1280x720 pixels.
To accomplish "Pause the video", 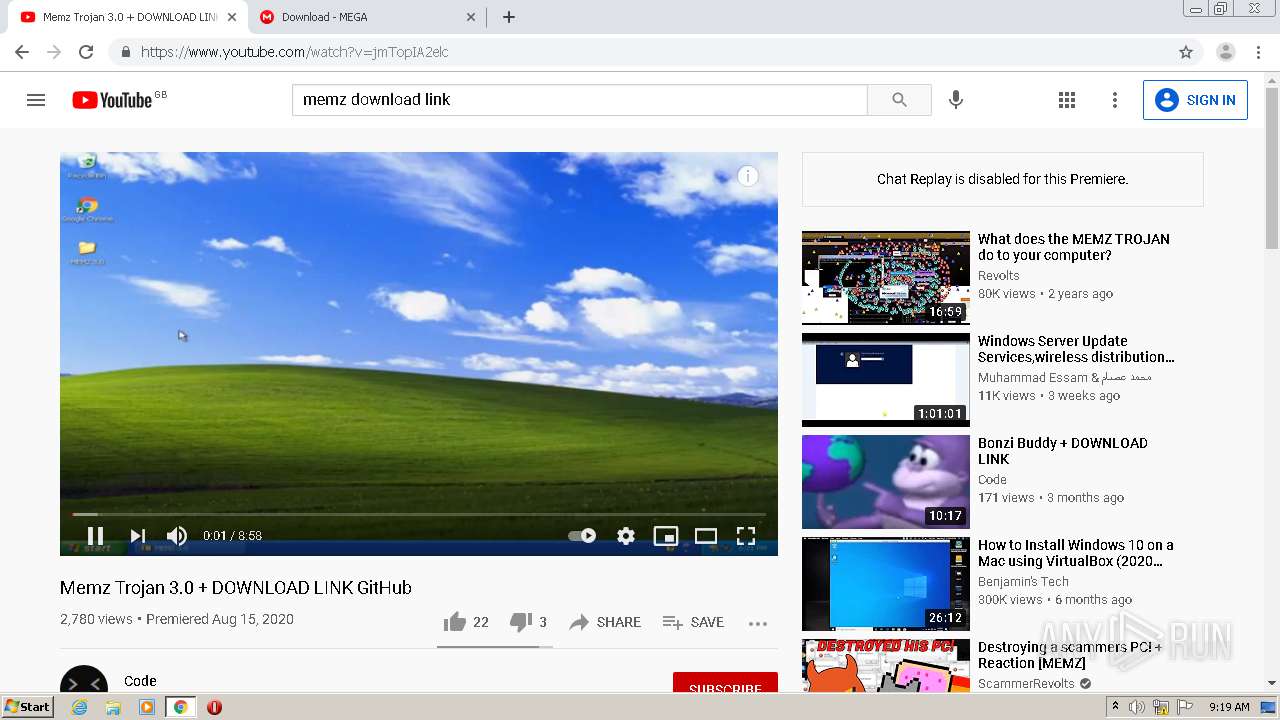I will pos(96,536).
